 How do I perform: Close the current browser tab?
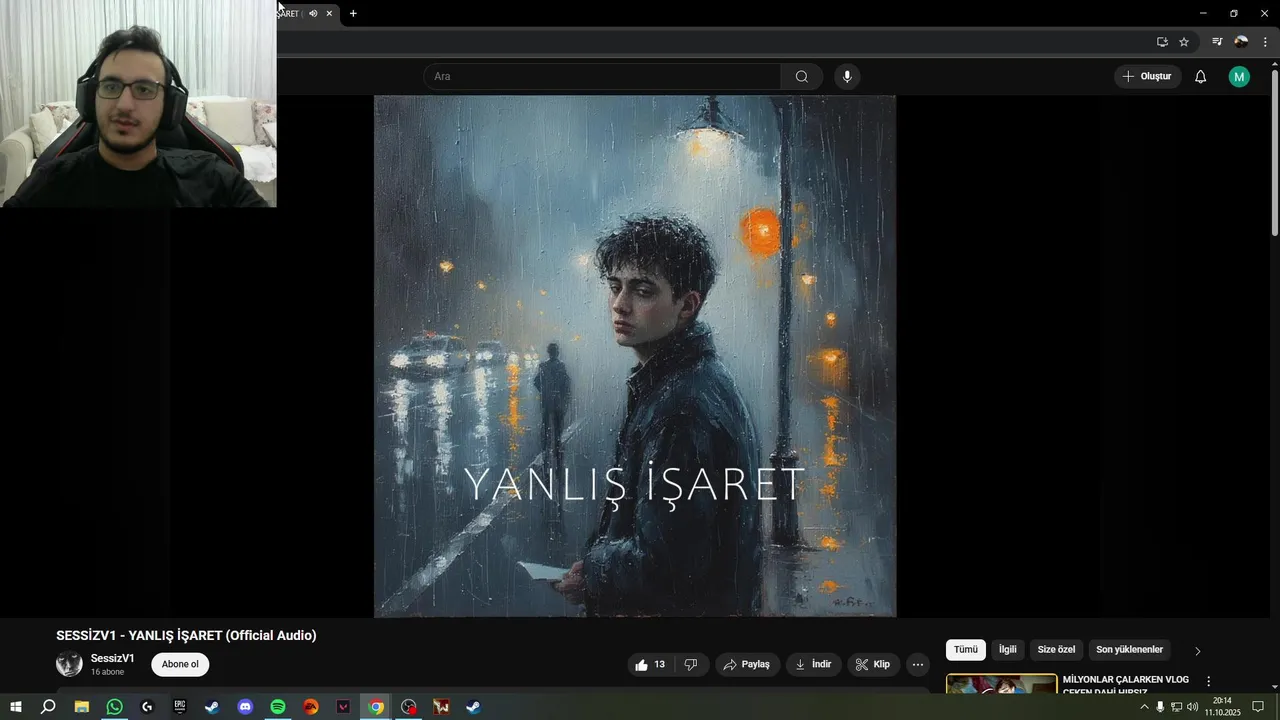(x=329, y=13)
